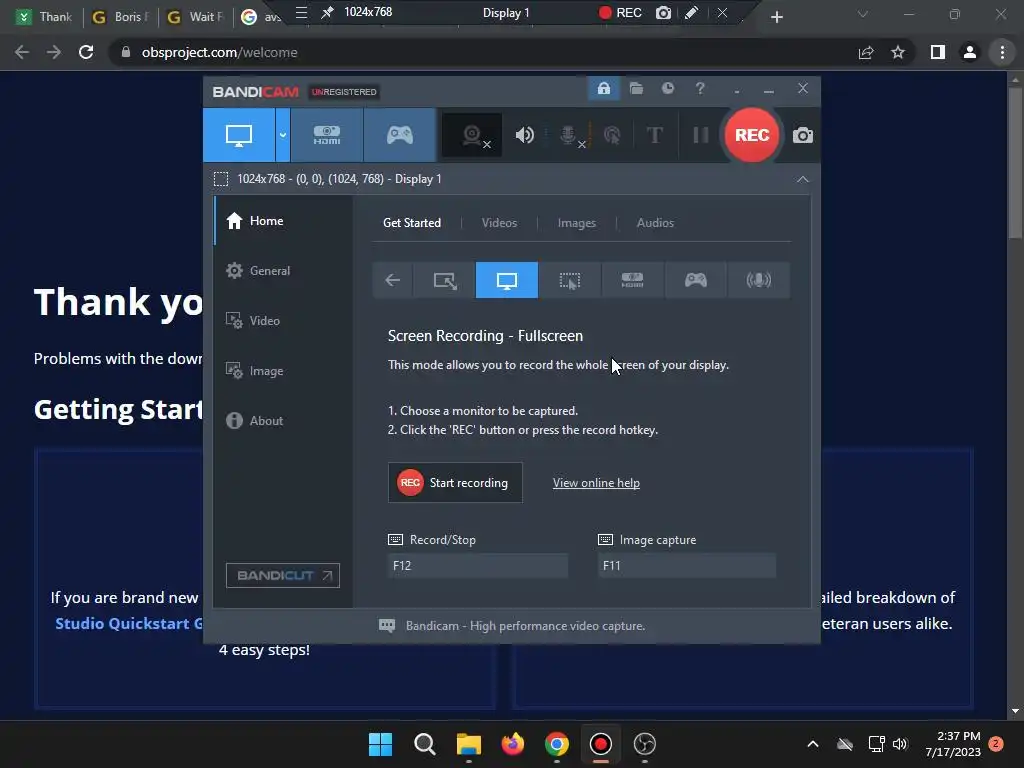Click the large red REC button
This screenshot has height=768, width=1024.
tap(752, 135)
